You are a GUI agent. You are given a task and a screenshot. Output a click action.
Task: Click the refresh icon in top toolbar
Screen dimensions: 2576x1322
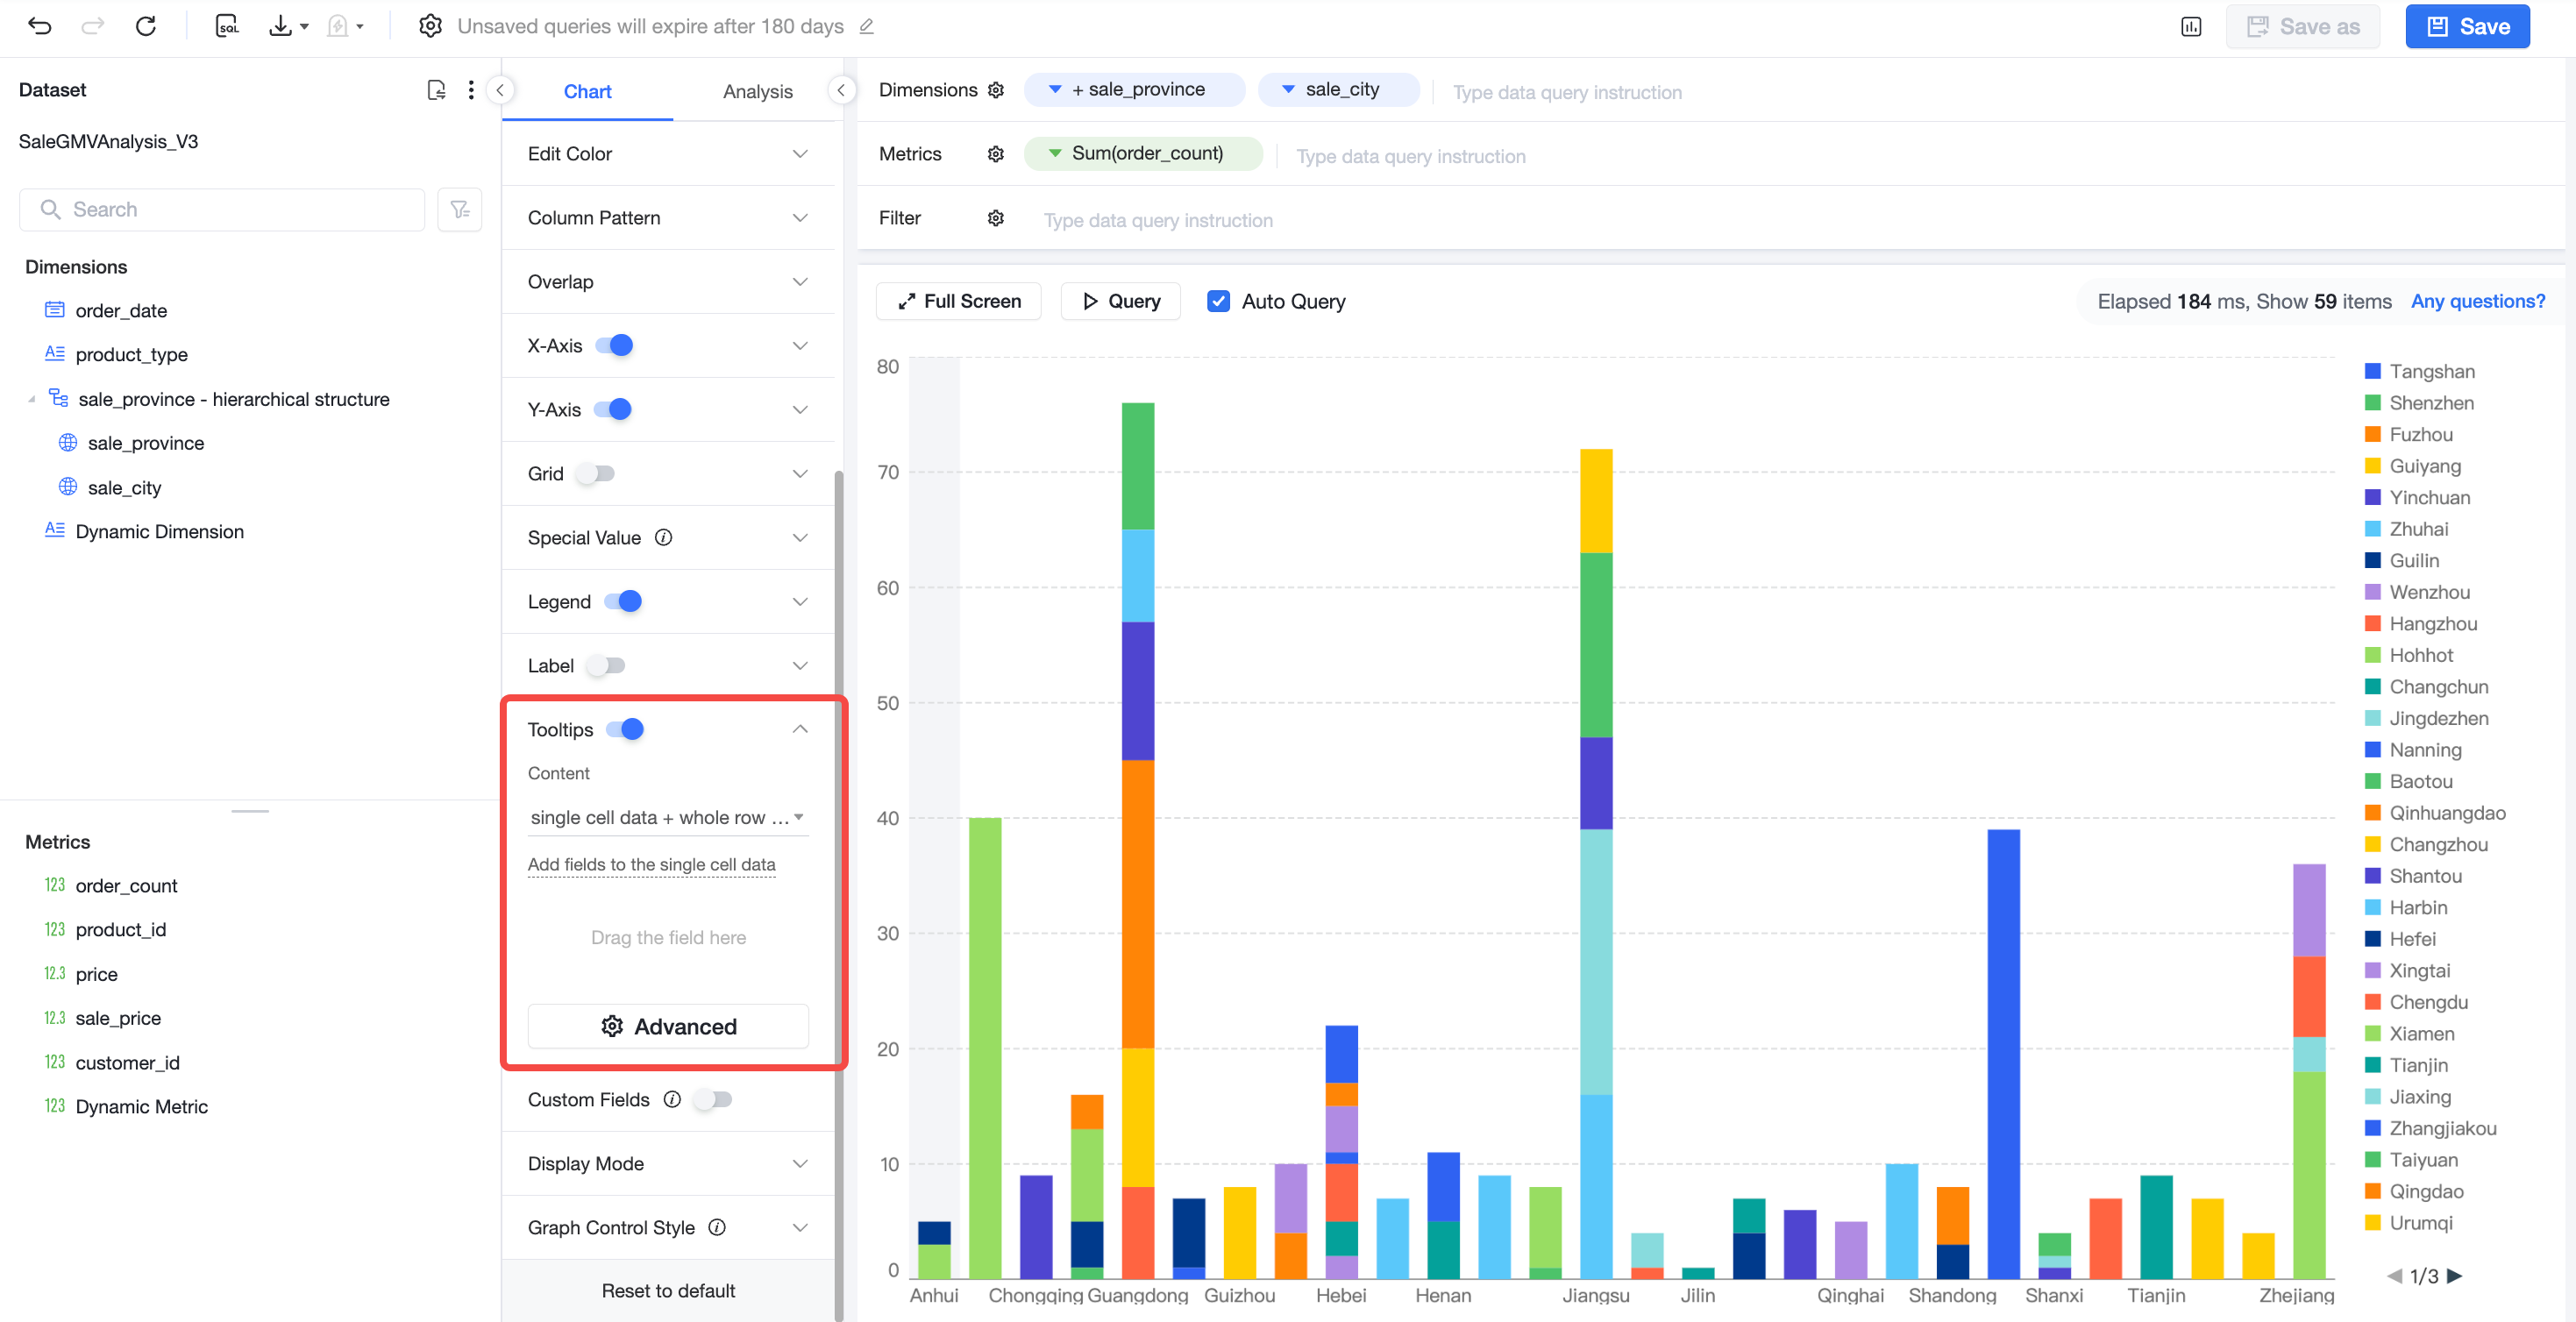[146, 26]
